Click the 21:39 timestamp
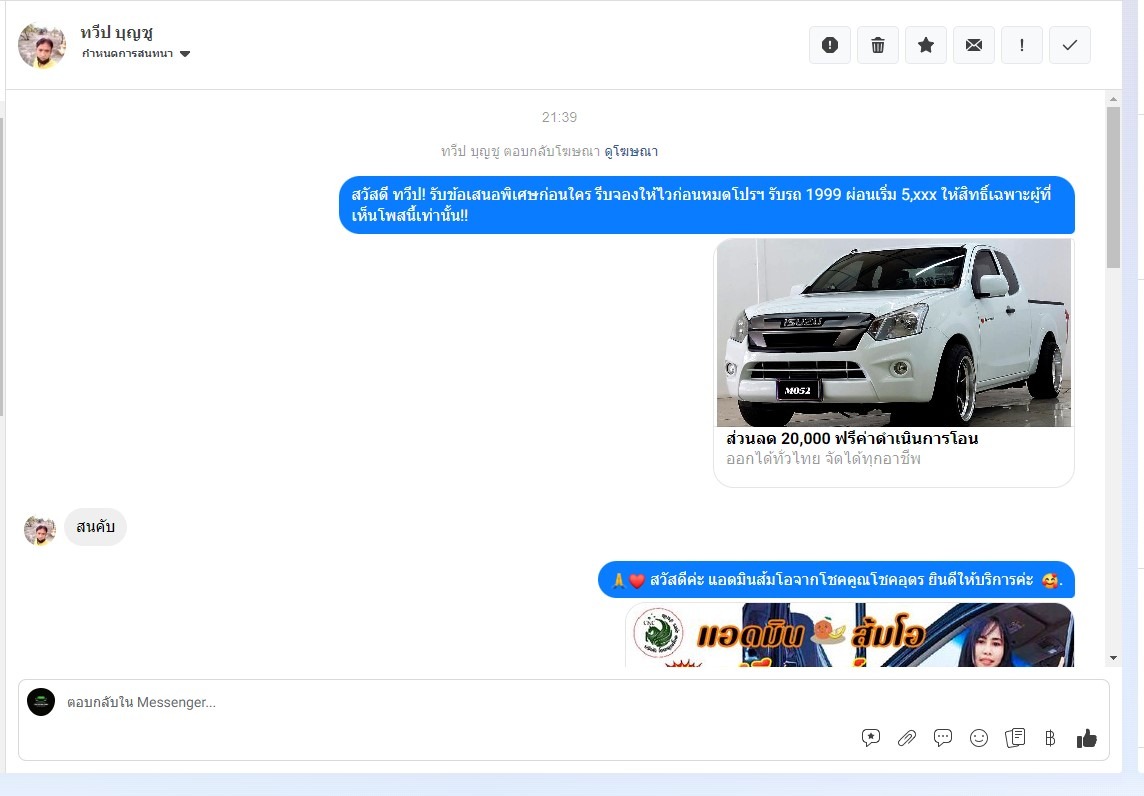The image size is (1144, 796). [560, 117]
